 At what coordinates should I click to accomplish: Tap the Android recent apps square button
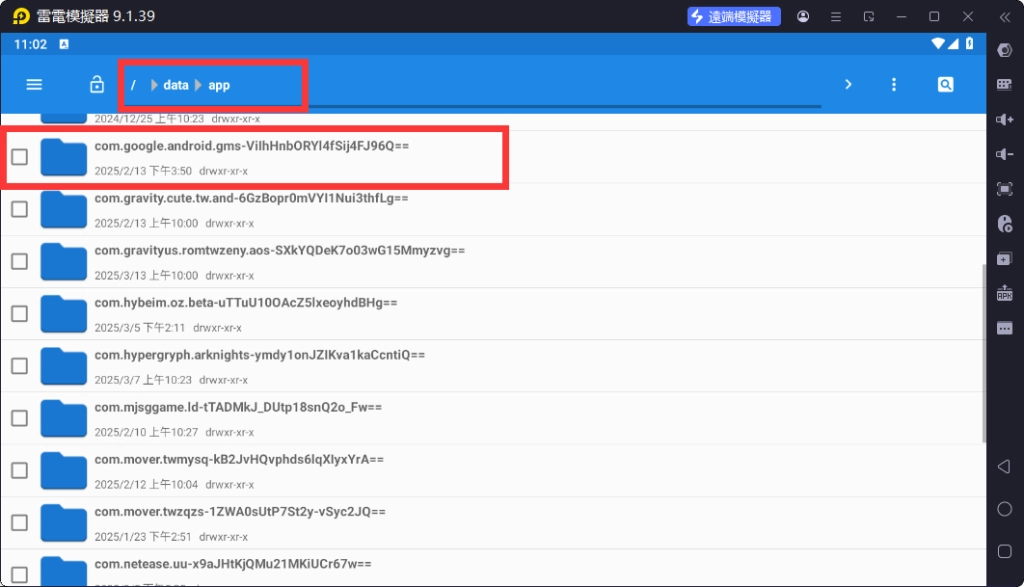1004,552
